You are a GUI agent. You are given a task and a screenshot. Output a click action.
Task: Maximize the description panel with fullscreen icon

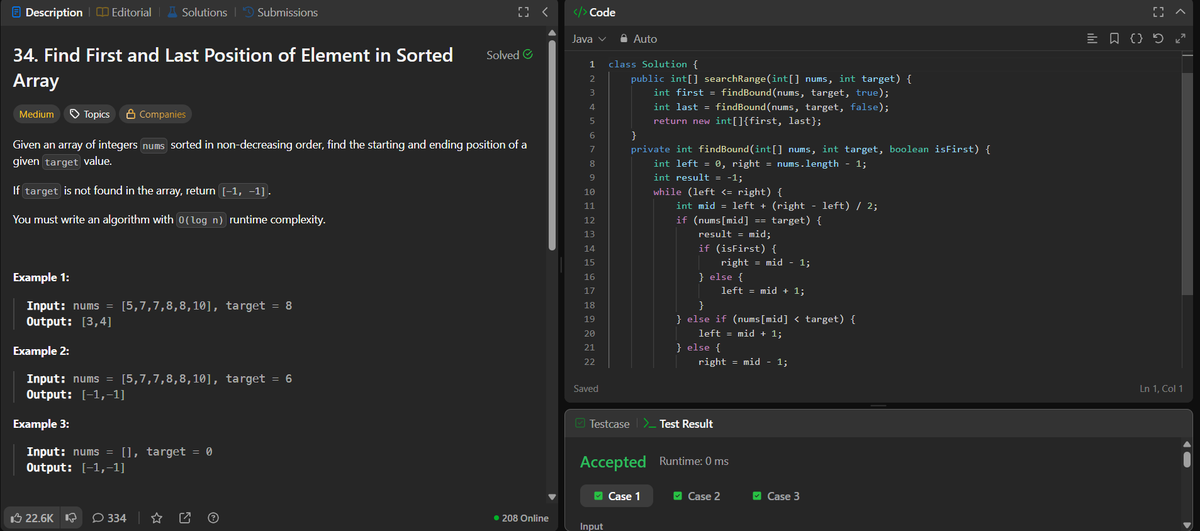coord(522,12)
